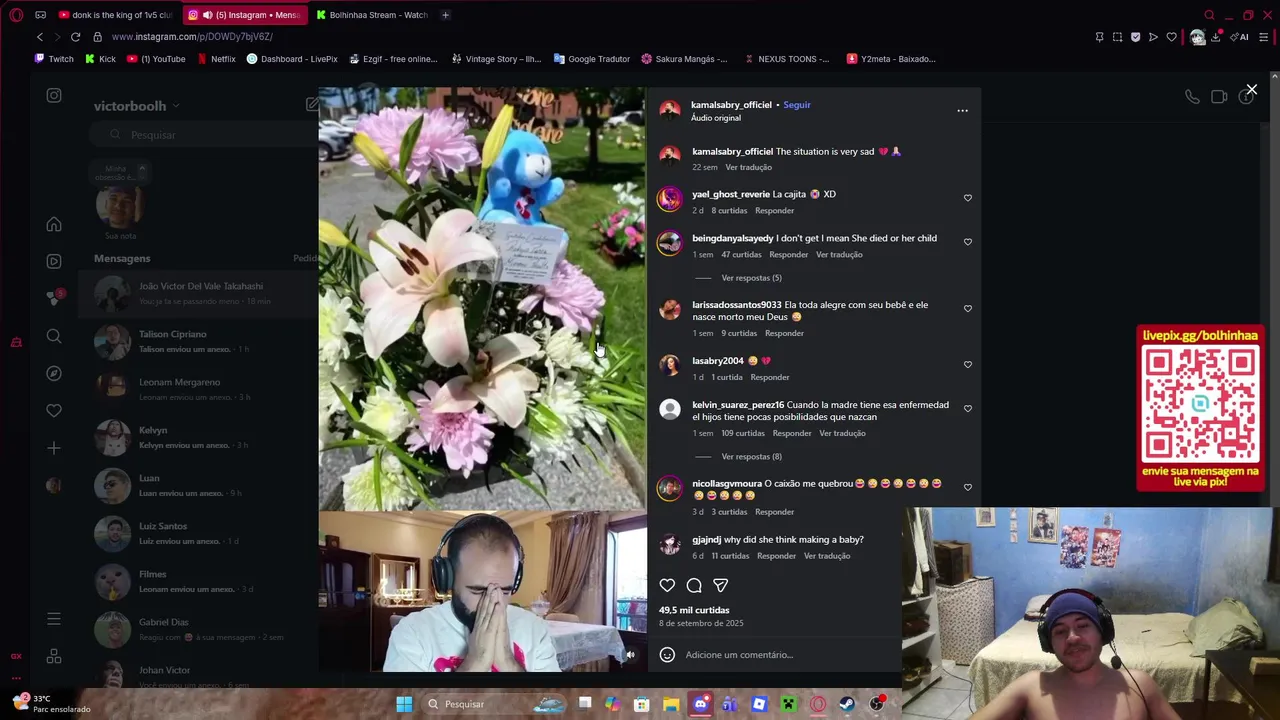Open kamalsabry_officiel profile from the post header

[x=731, y=104]
